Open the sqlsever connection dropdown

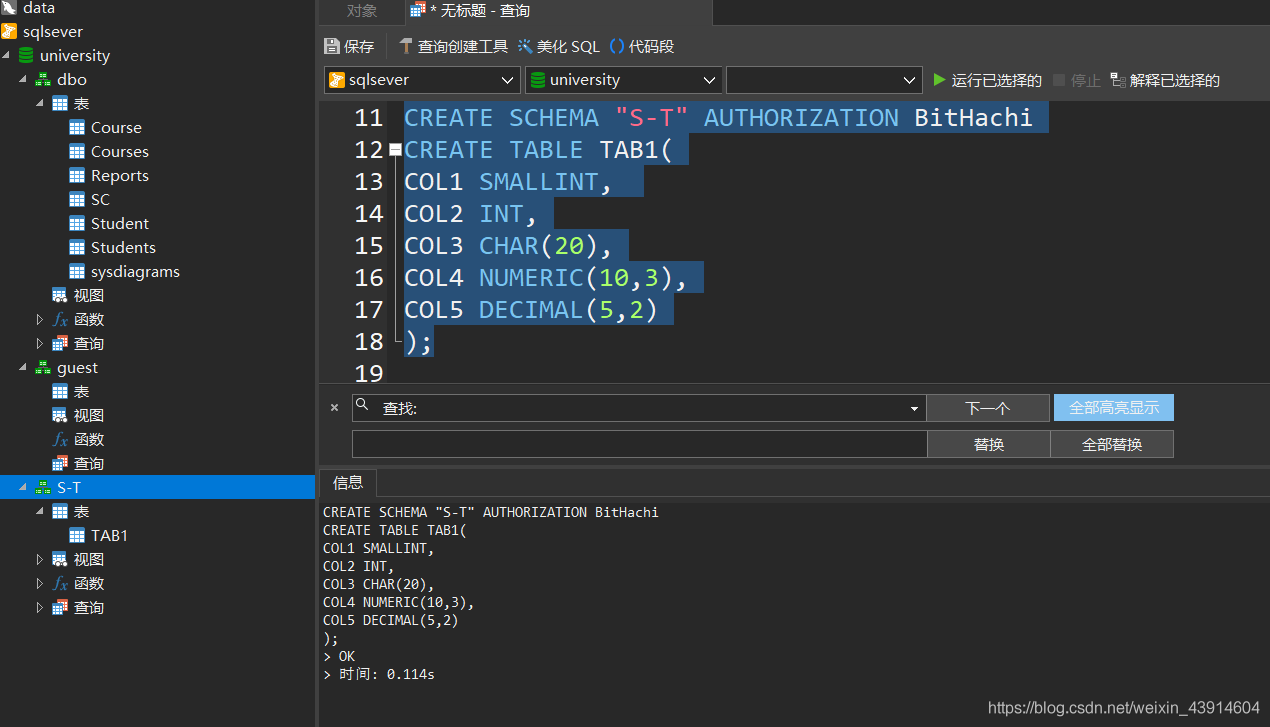click(422, 80)
